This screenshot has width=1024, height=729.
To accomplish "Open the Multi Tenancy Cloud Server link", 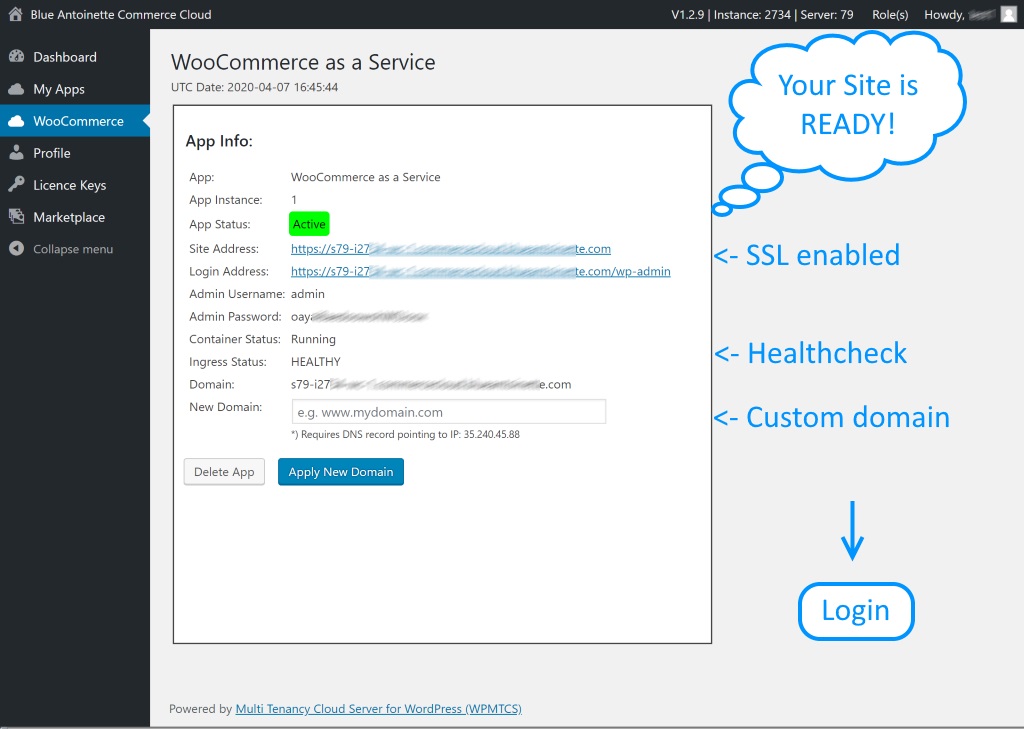I will pyautogui.click(x=379, y=709).
